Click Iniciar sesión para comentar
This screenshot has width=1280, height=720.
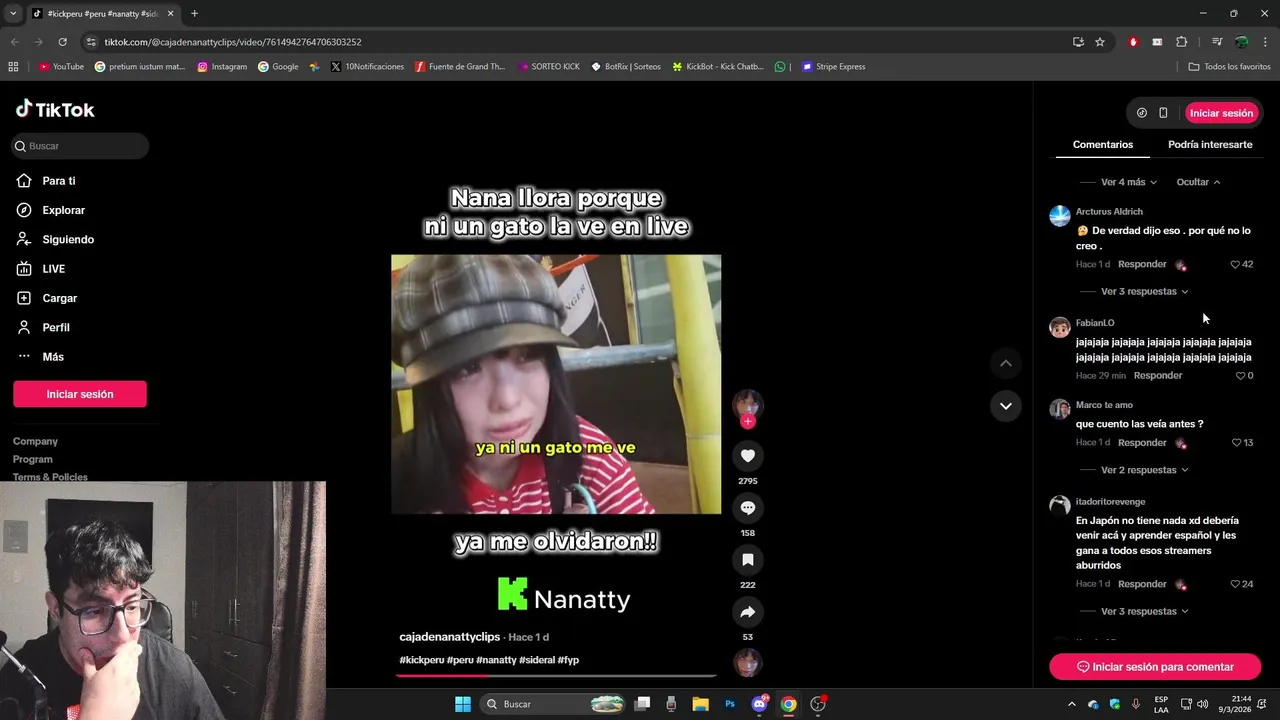coord(1155,667)
